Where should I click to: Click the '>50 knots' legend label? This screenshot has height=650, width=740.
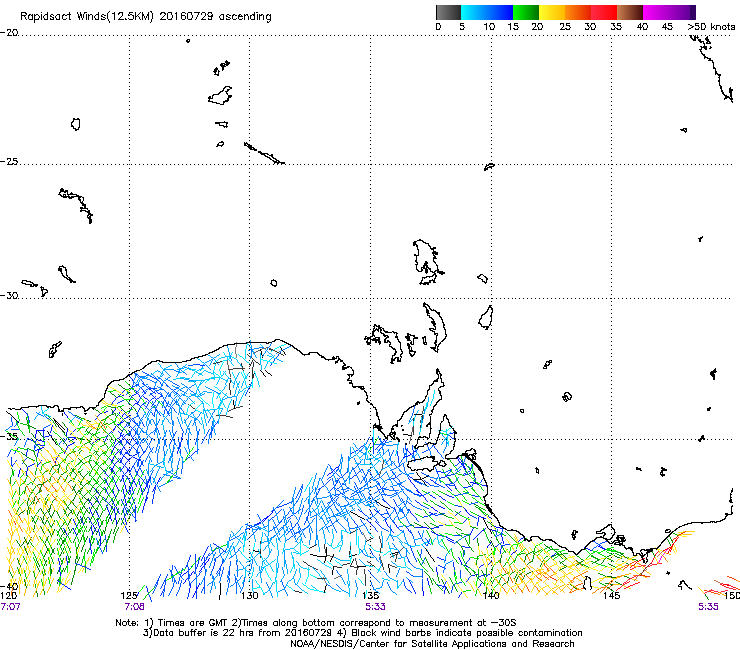[711, 27]
